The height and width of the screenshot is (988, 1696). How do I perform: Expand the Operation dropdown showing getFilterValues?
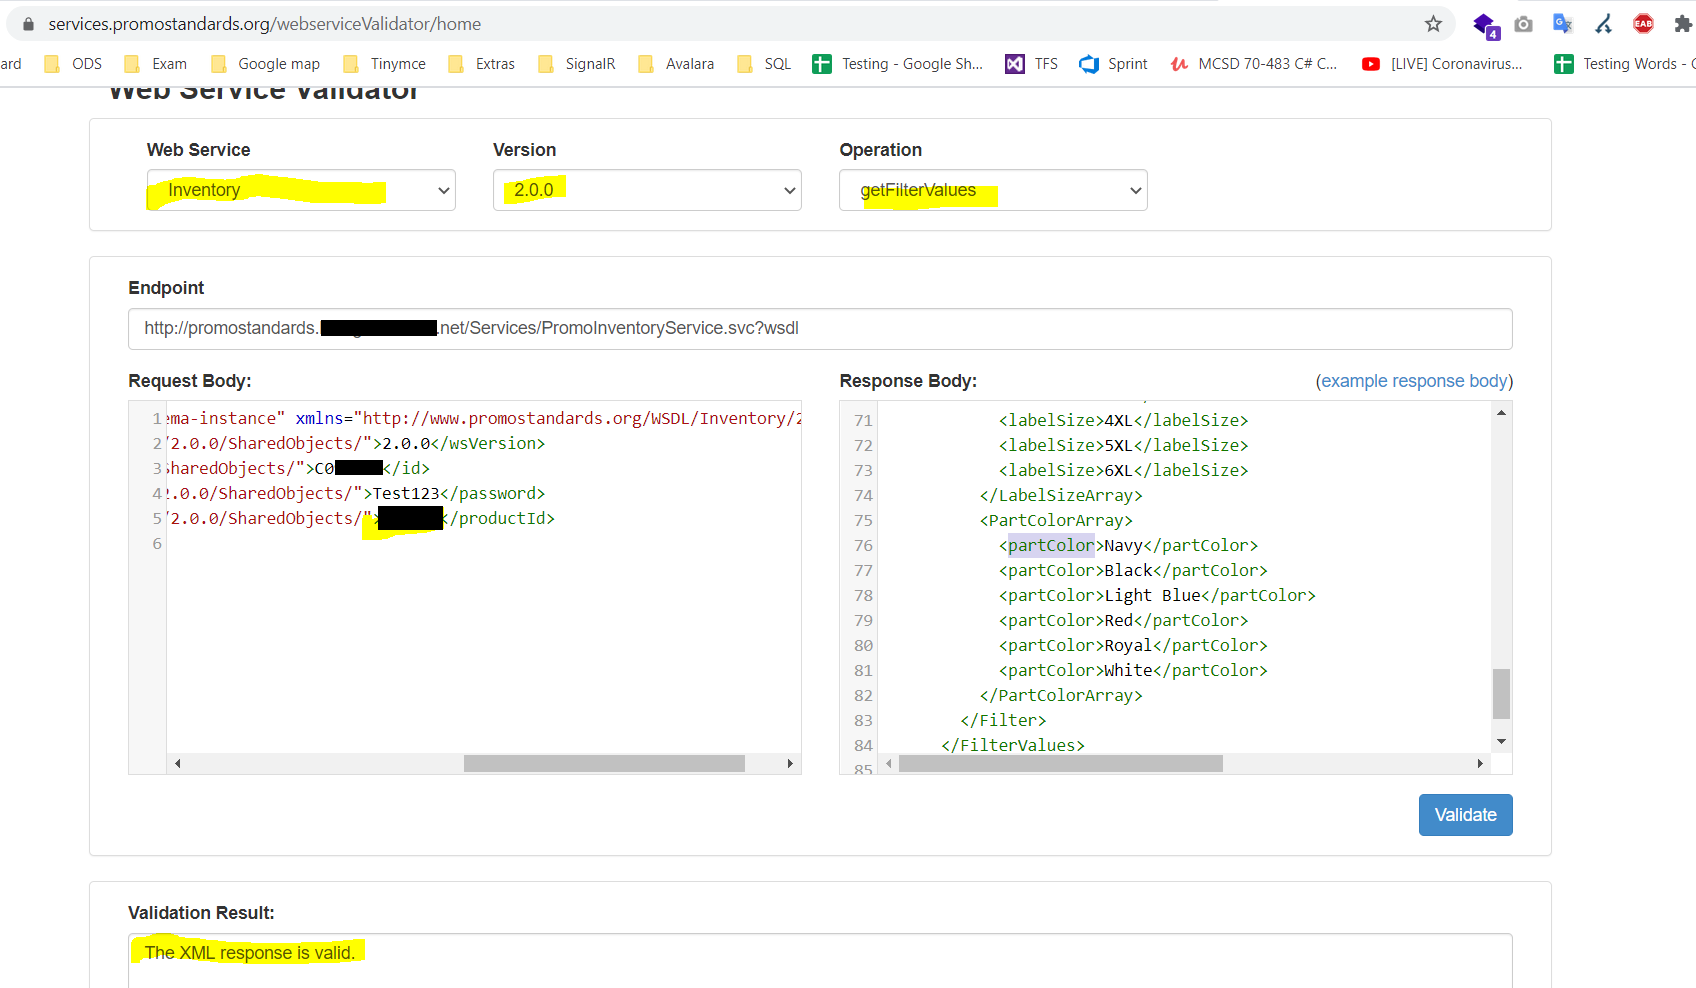pos(993,190)
